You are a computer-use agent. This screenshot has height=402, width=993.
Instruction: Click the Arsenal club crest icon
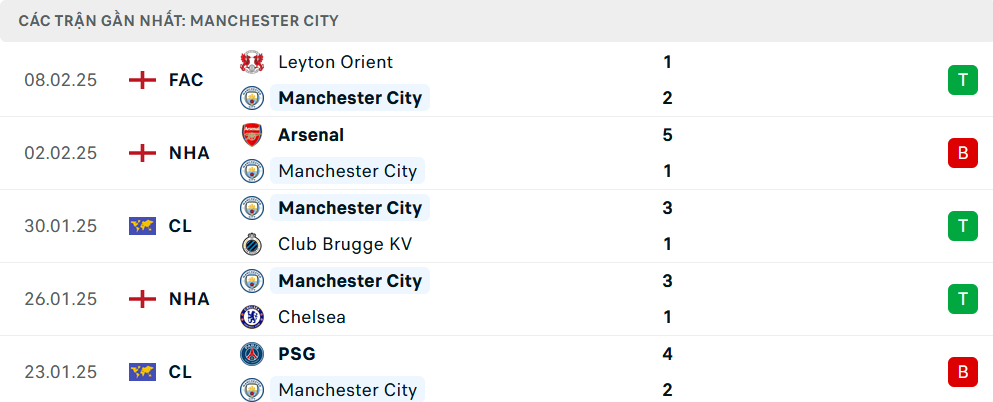pyautogui.click(x=251, y=135)
